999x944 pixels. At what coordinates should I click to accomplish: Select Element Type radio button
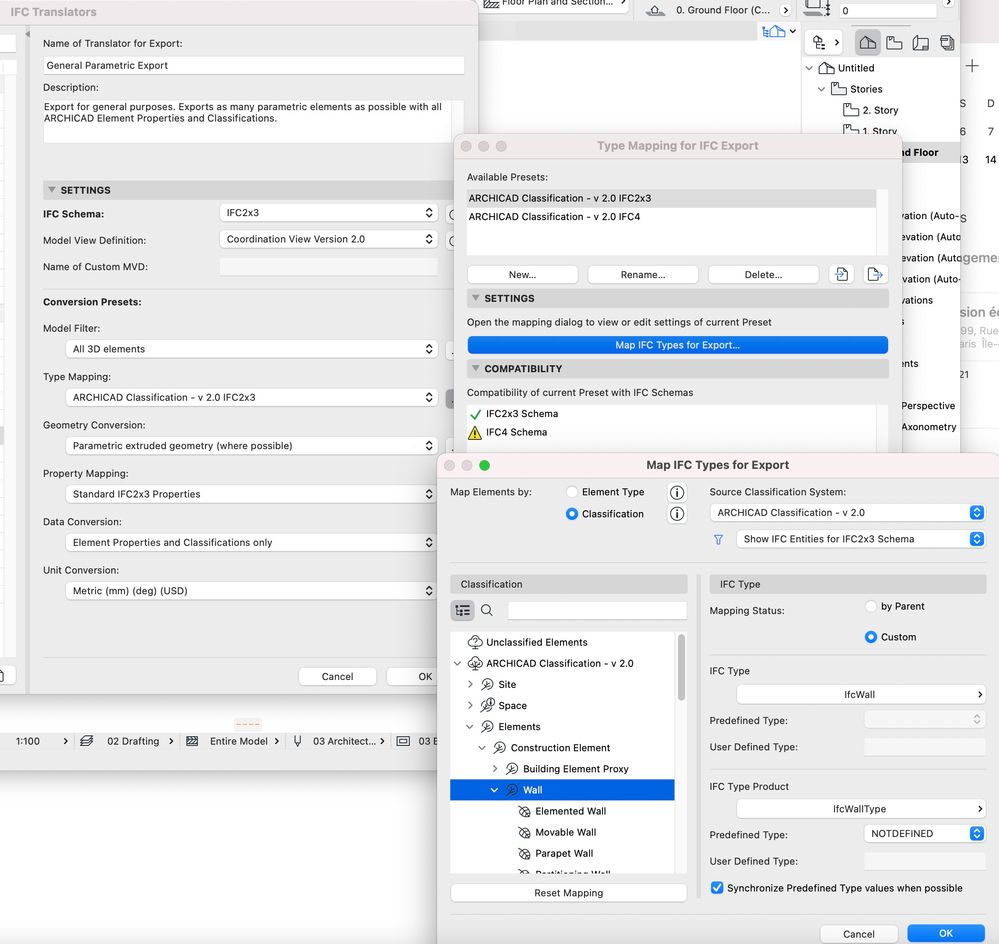click(x=571, y=492)
